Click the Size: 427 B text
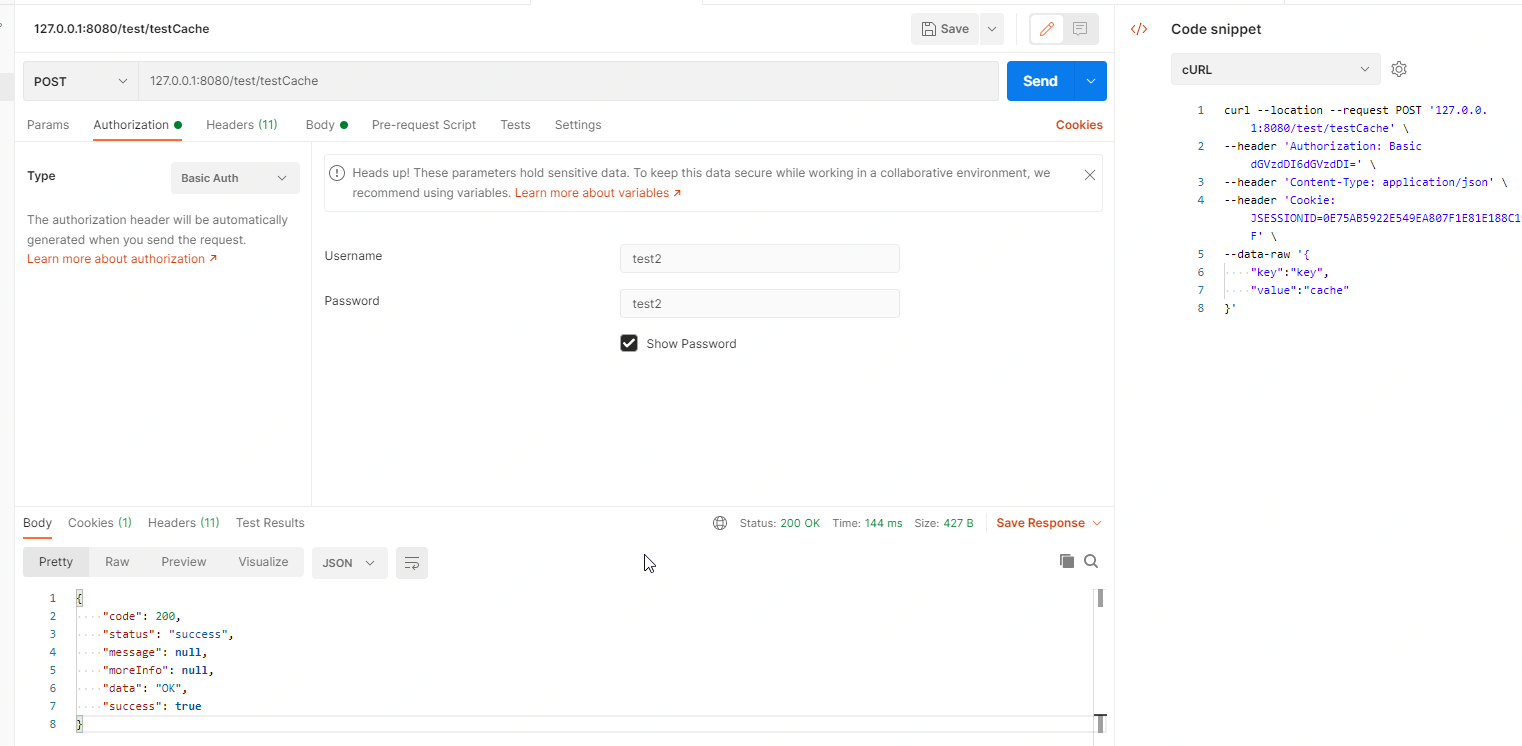The image size is (1522, 746). pos(944,523)
